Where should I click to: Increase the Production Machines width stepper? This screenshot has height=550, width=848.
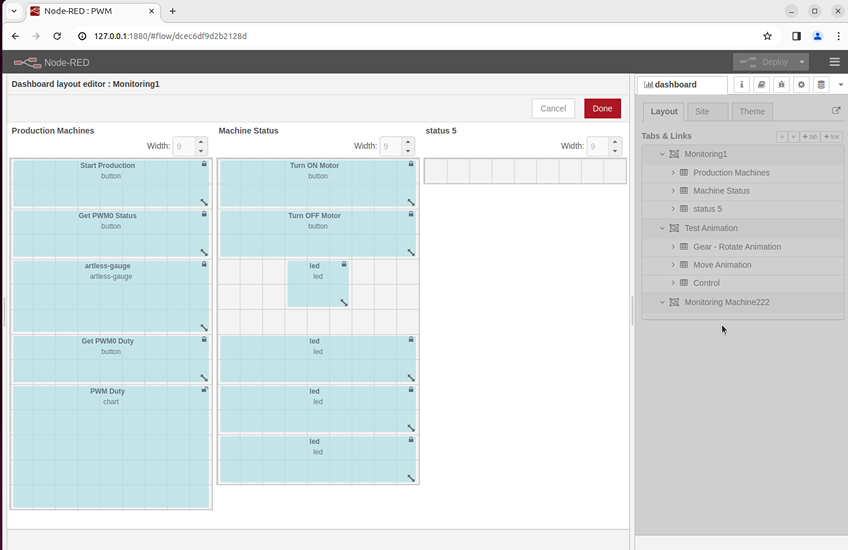point(201,141)
